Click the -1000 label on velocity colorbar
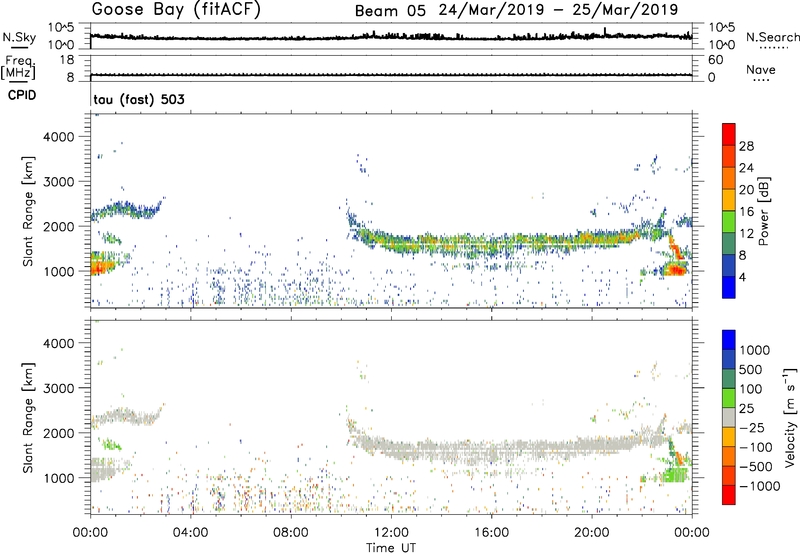The image size is (800, 554). tap(760, 486)
